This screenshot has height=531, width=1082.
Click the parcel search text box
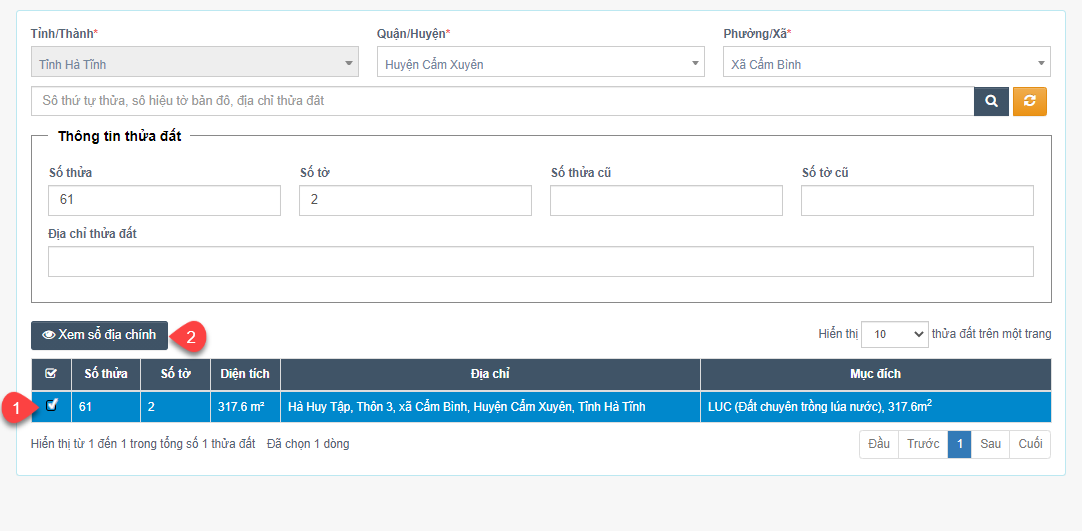(x=502, y=101)
